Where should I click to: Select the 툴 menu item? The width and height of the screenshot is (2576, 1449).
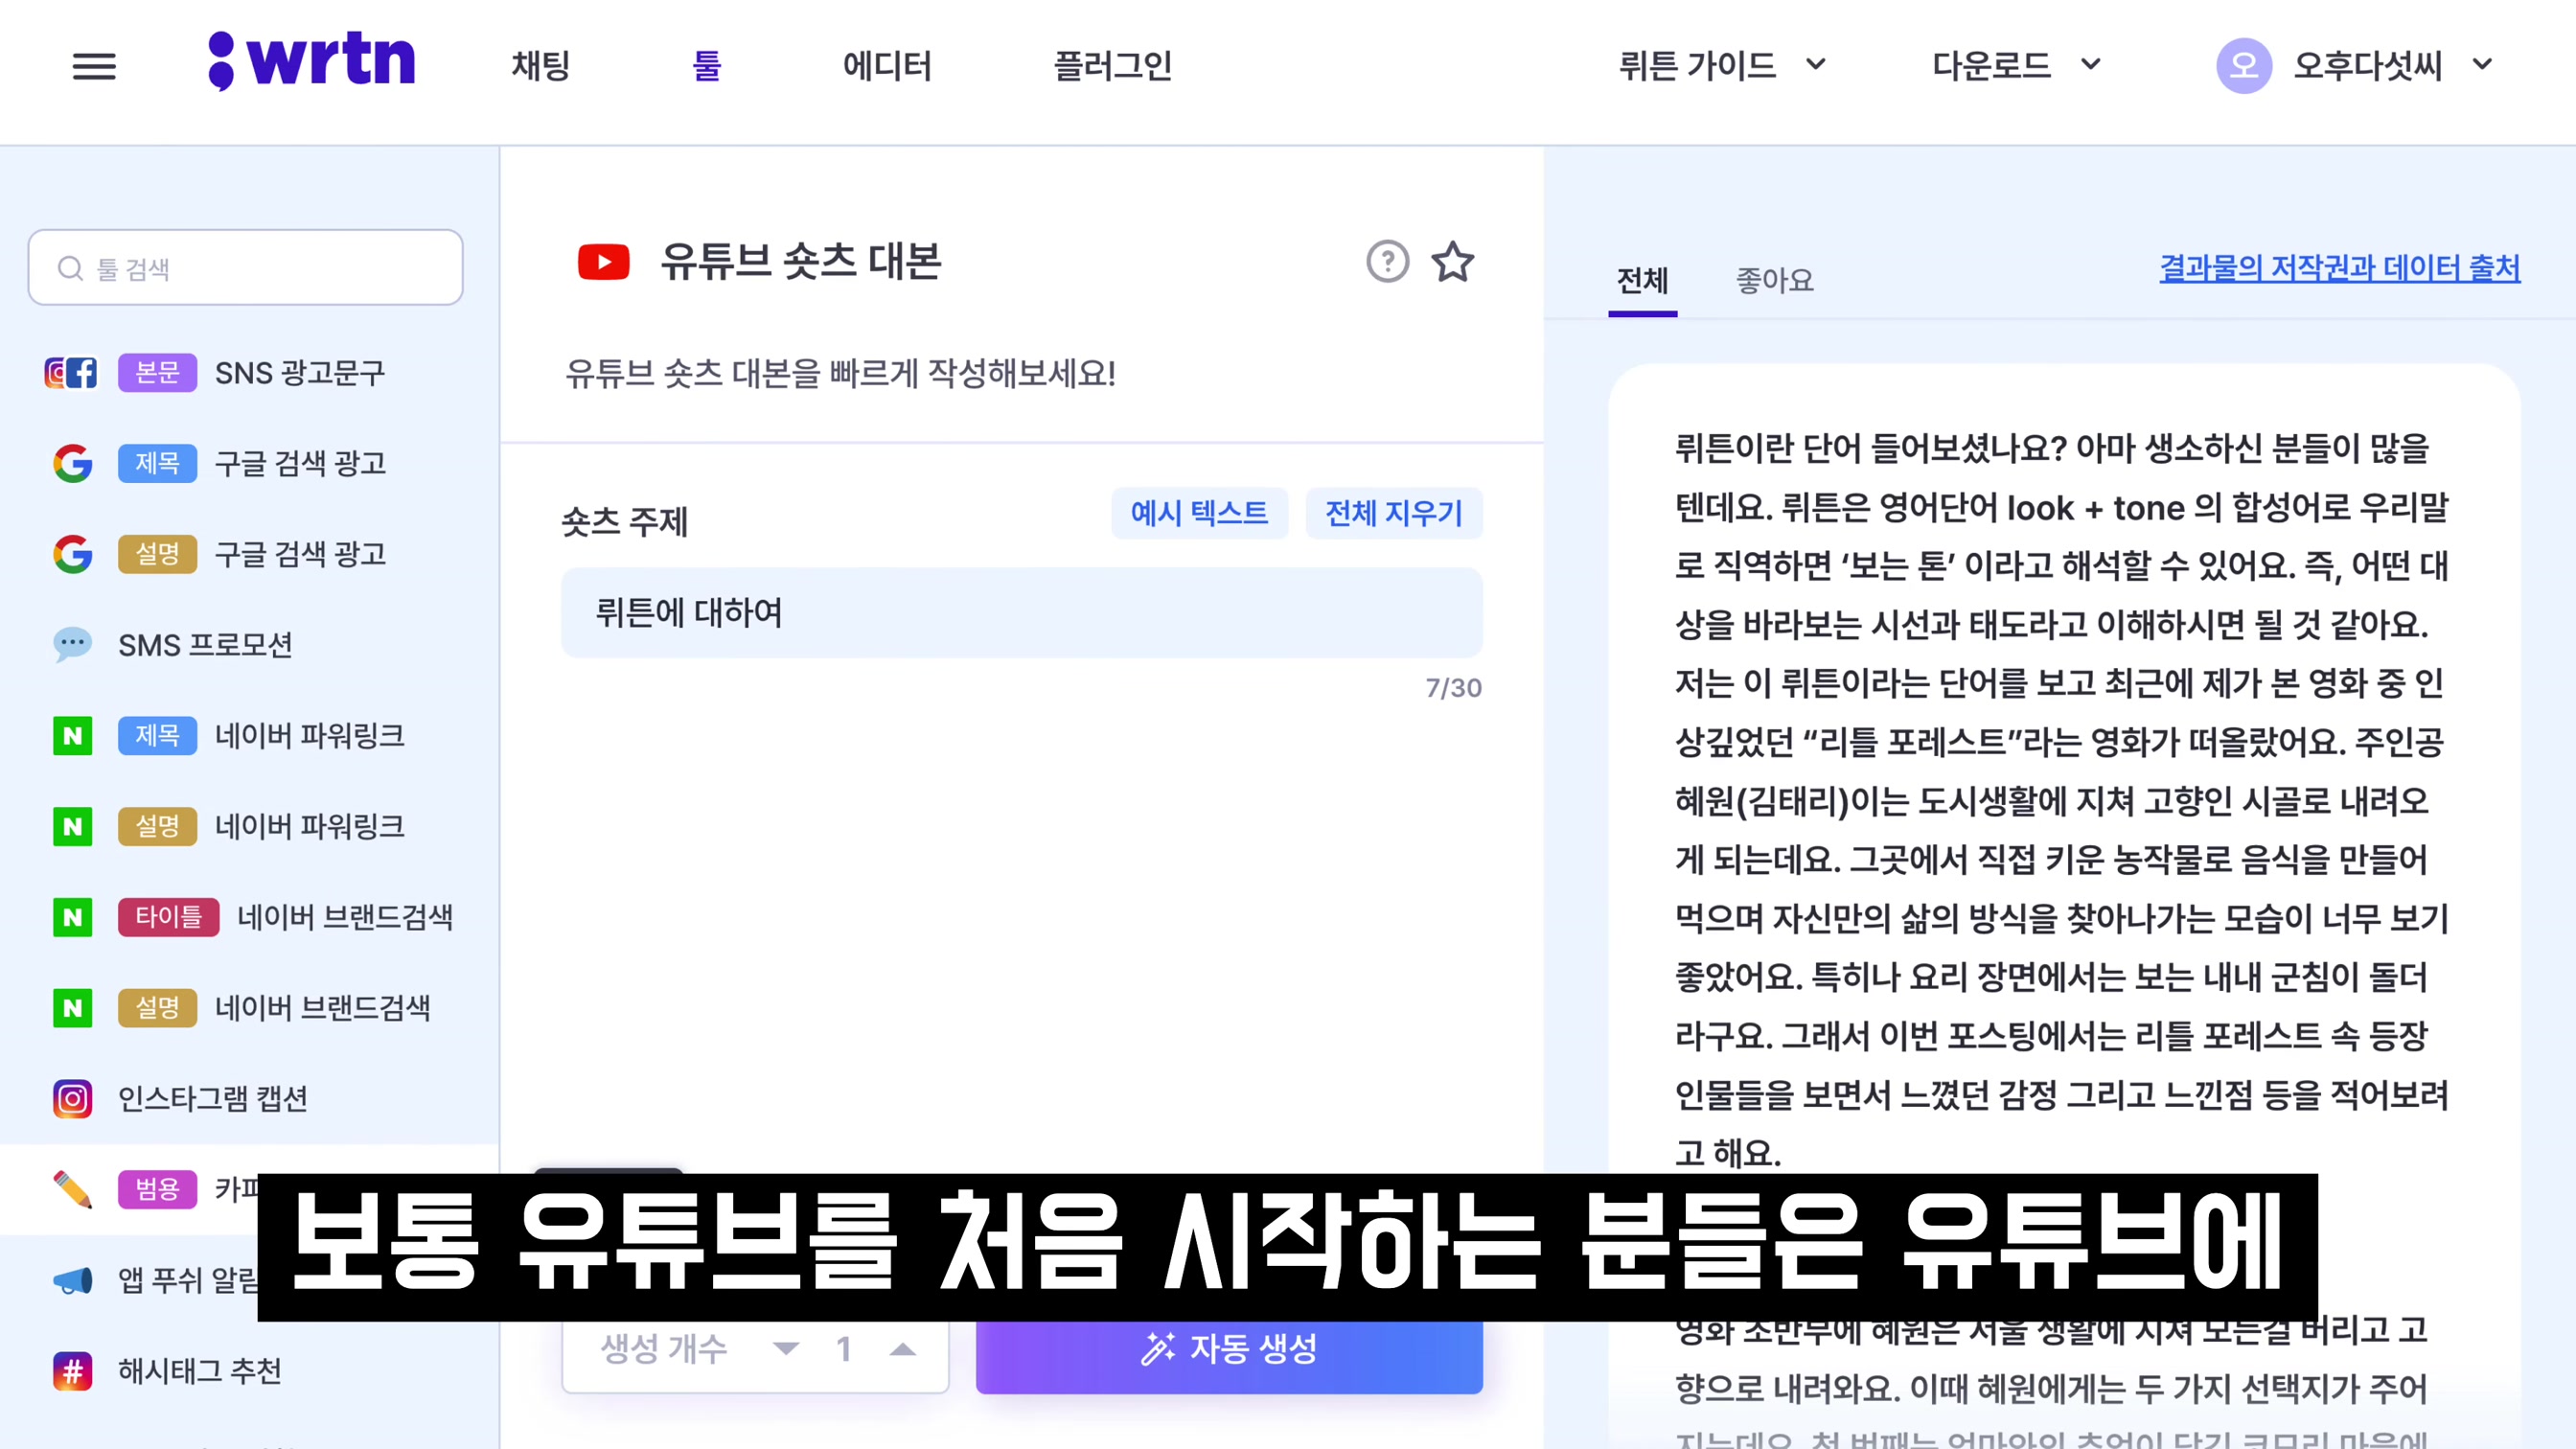[x=707, y=66]
